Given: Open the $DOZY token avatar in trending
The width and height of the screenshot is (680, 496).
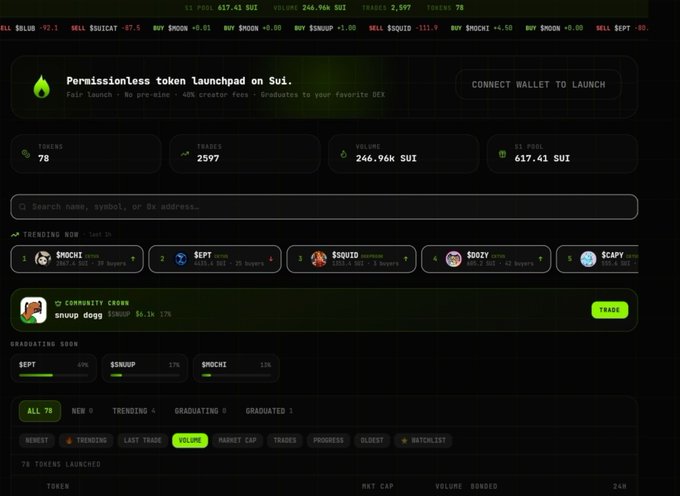Looking at the screenshot, I should (454, 259).
